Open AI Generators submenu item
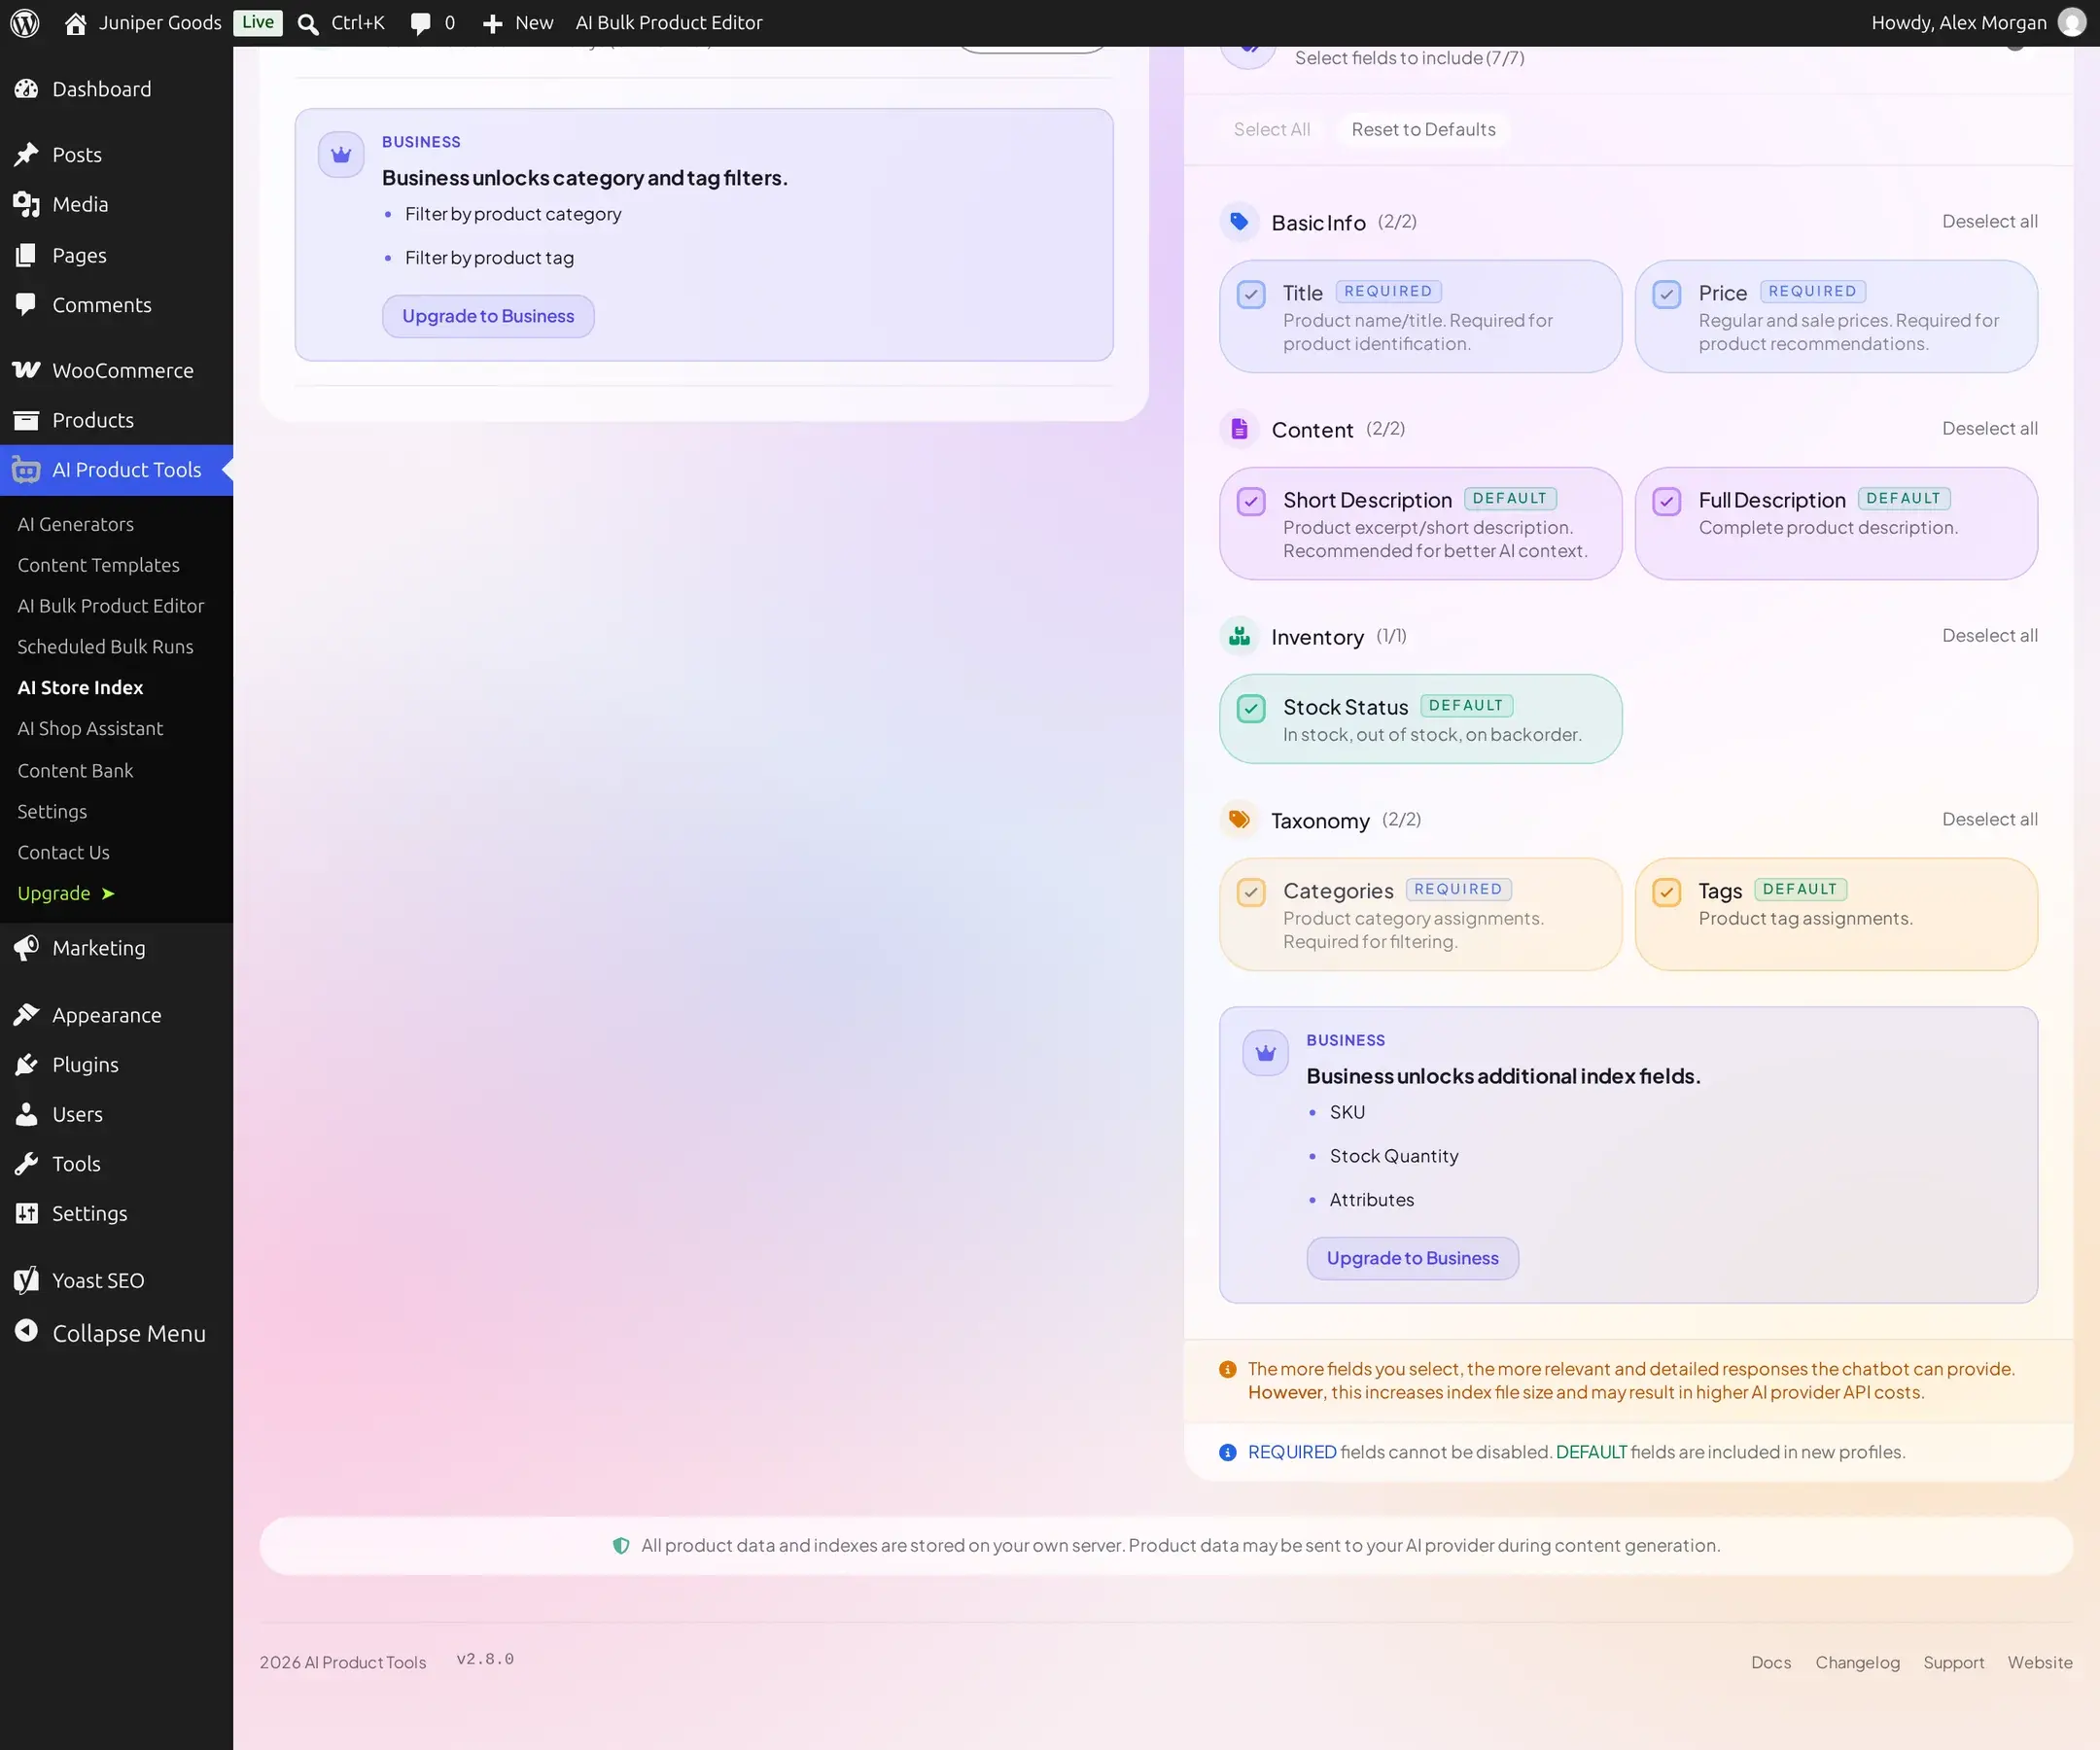 click(75, 524)
